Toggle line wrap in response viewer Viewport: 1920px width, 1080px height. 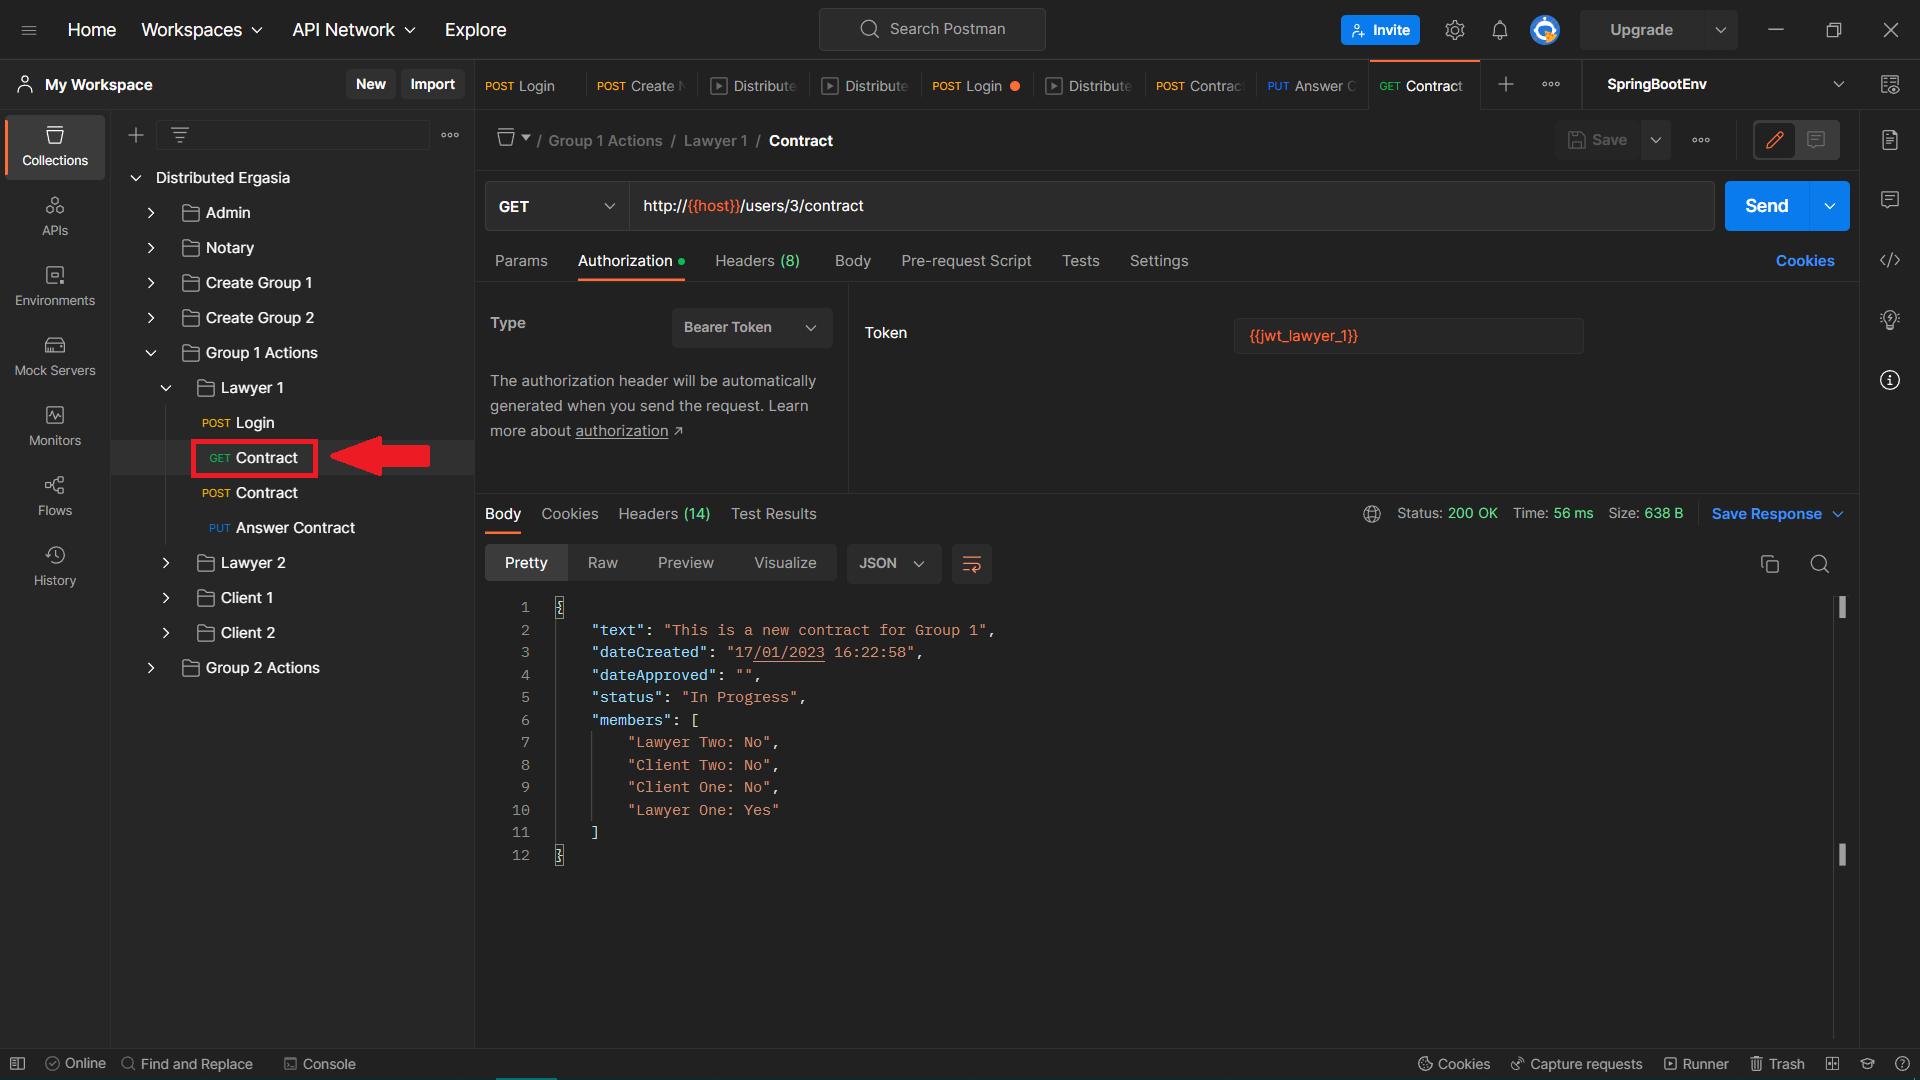tap(972, 564)
